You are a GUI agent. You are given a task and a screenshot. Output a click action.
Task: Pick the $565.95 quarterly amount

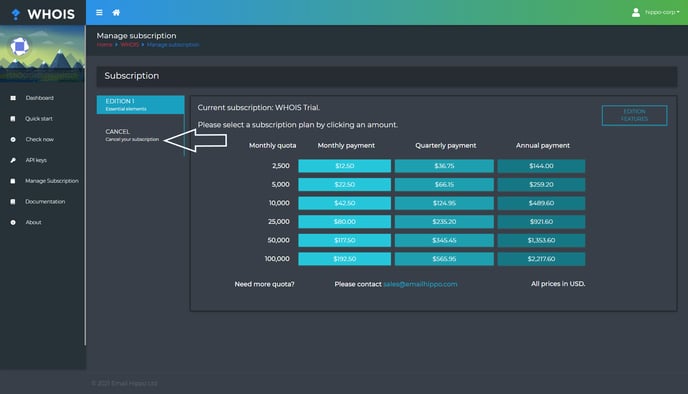[x=444, y=259]
